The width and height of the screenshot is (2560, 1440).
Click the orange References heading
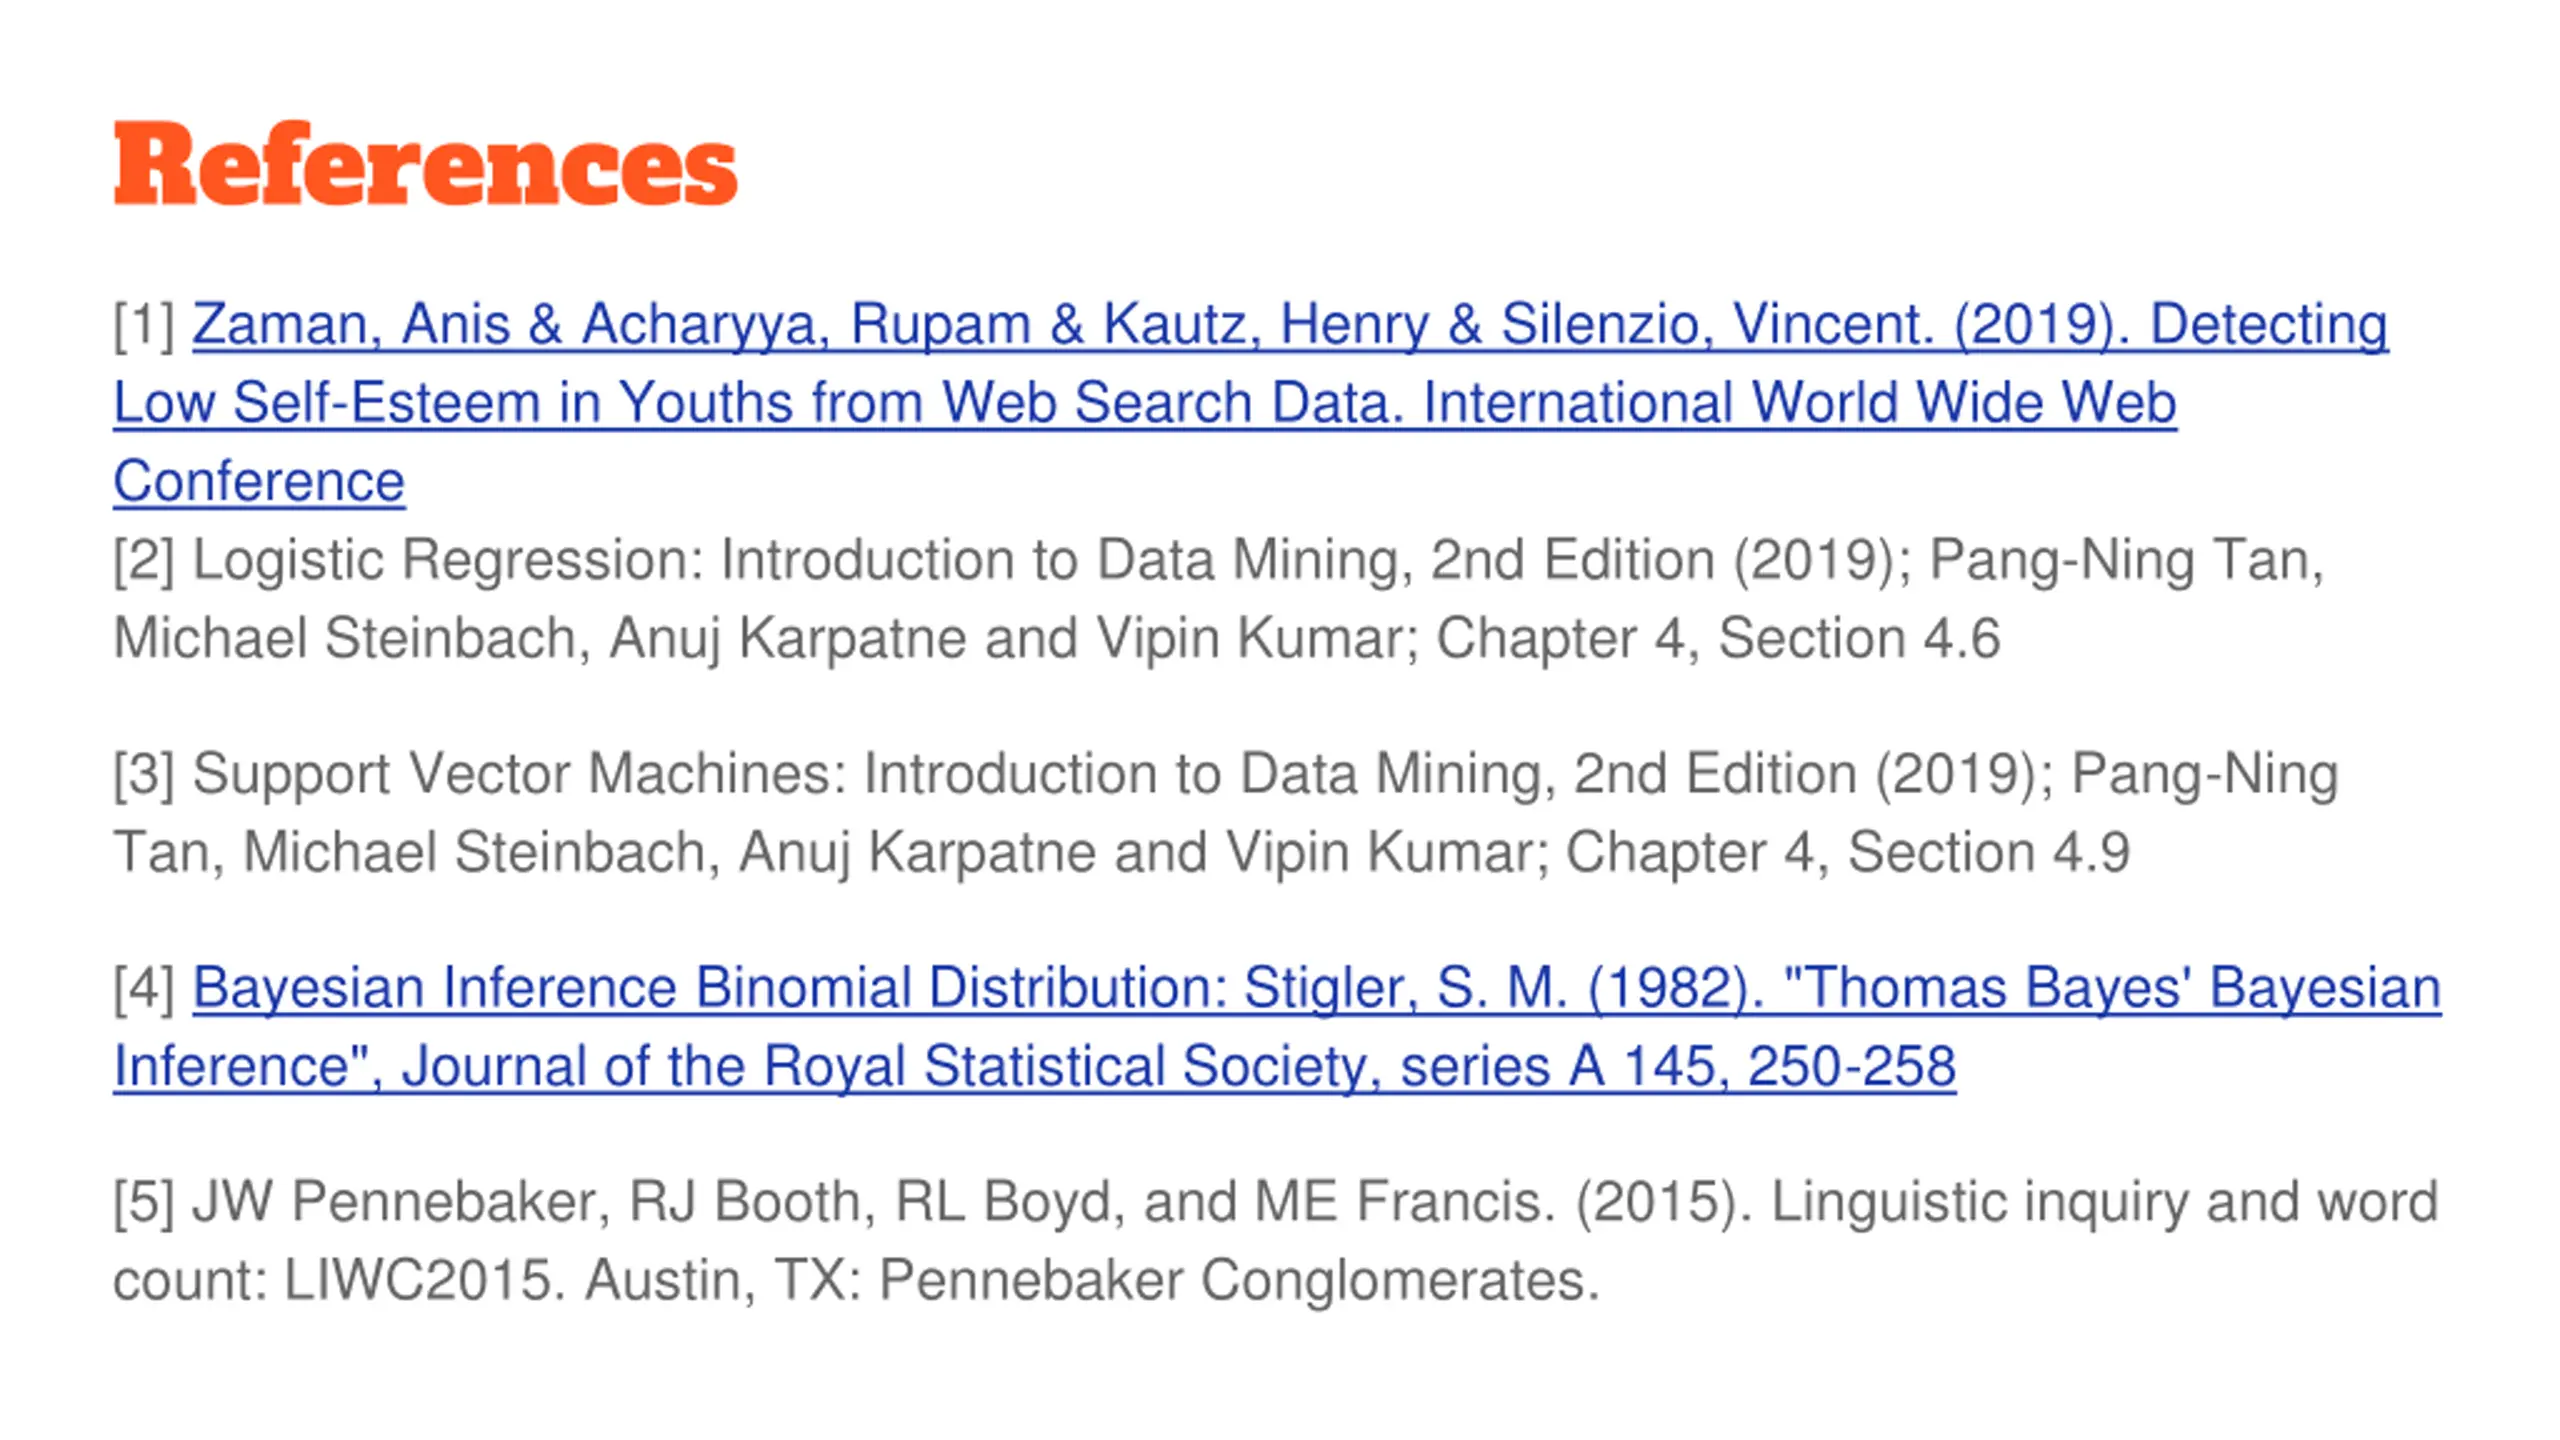[x=426, y=165]
